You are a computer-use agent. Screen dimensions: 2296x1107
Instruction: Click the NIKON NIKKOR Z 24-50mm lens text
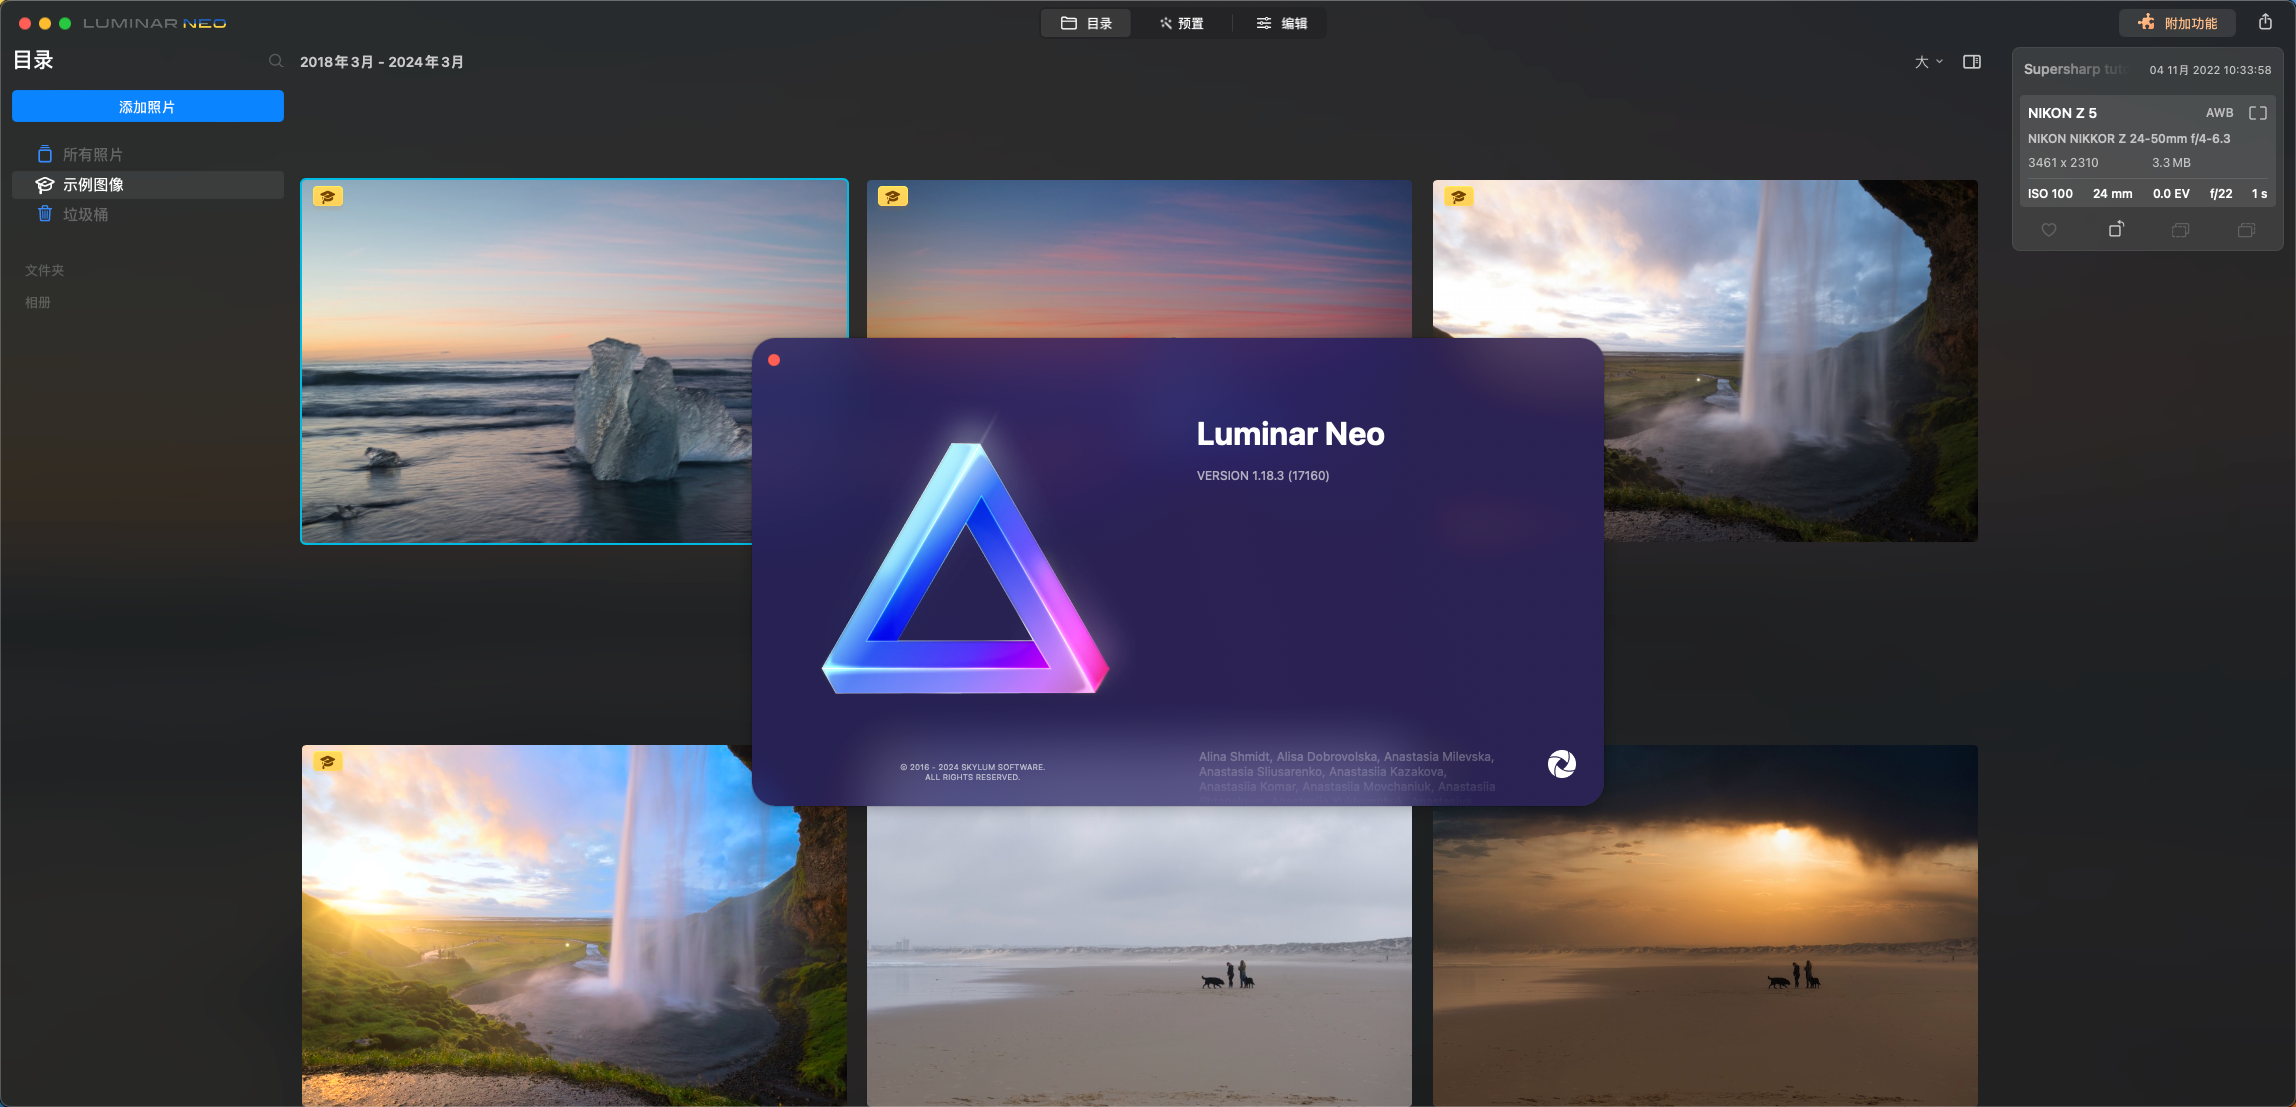pos(2129,139)
